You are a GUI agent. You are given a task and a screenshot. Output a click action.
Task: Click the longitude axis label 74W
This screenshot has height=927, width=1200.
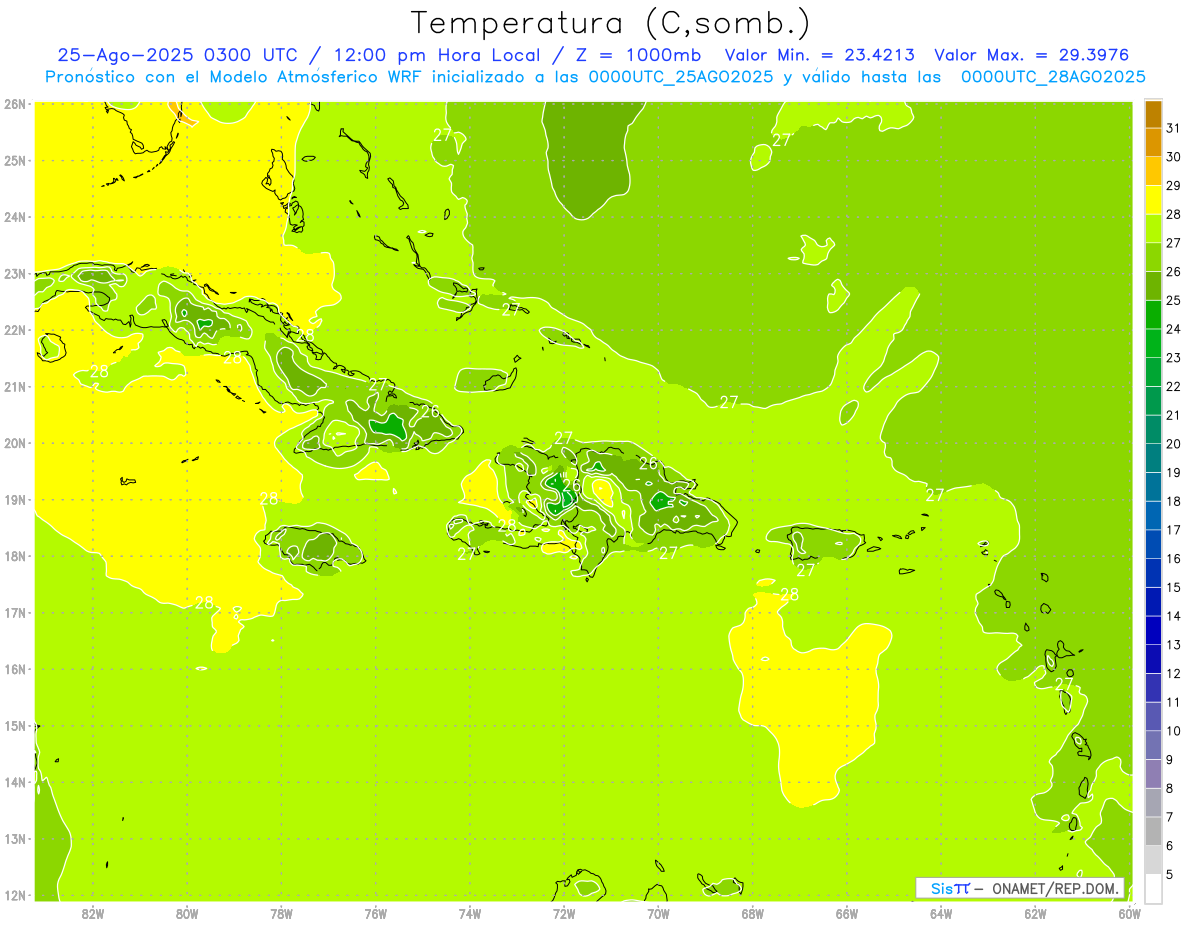[470, 913]
